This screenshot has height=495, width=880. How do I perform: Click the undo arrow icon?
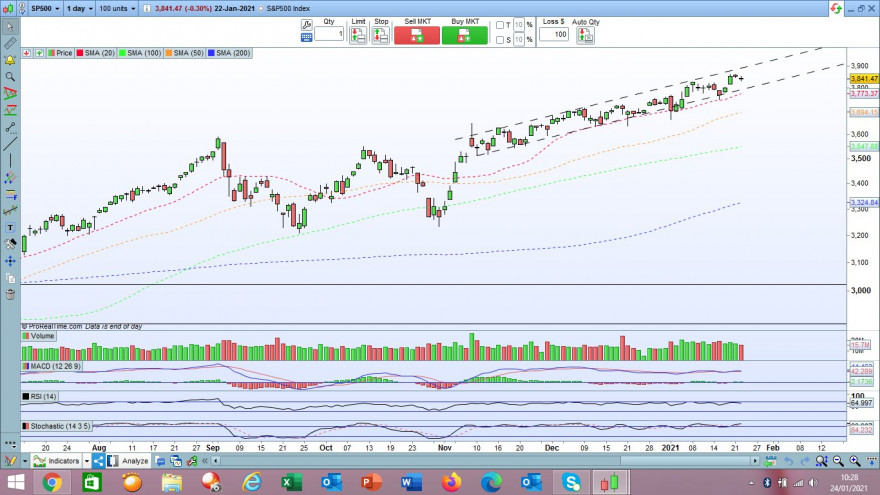point(789,461)
